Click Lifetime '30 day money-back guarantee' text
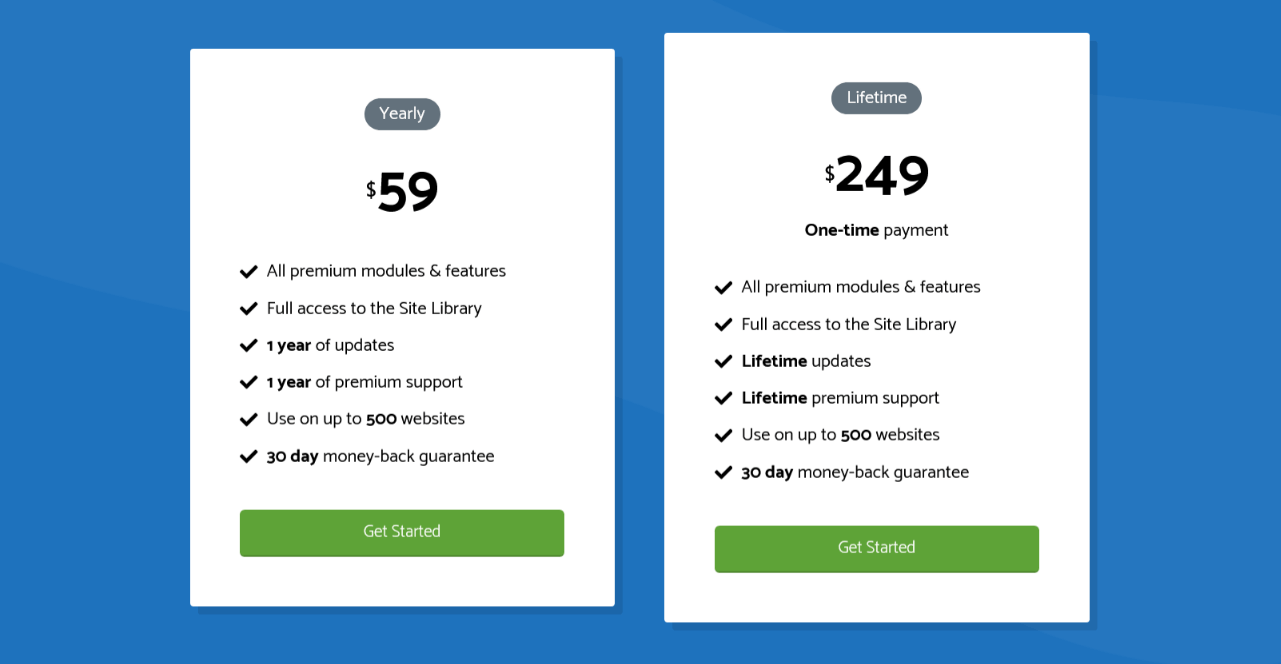The height and width of the screenshot is (664, 1281). [855, 473]
